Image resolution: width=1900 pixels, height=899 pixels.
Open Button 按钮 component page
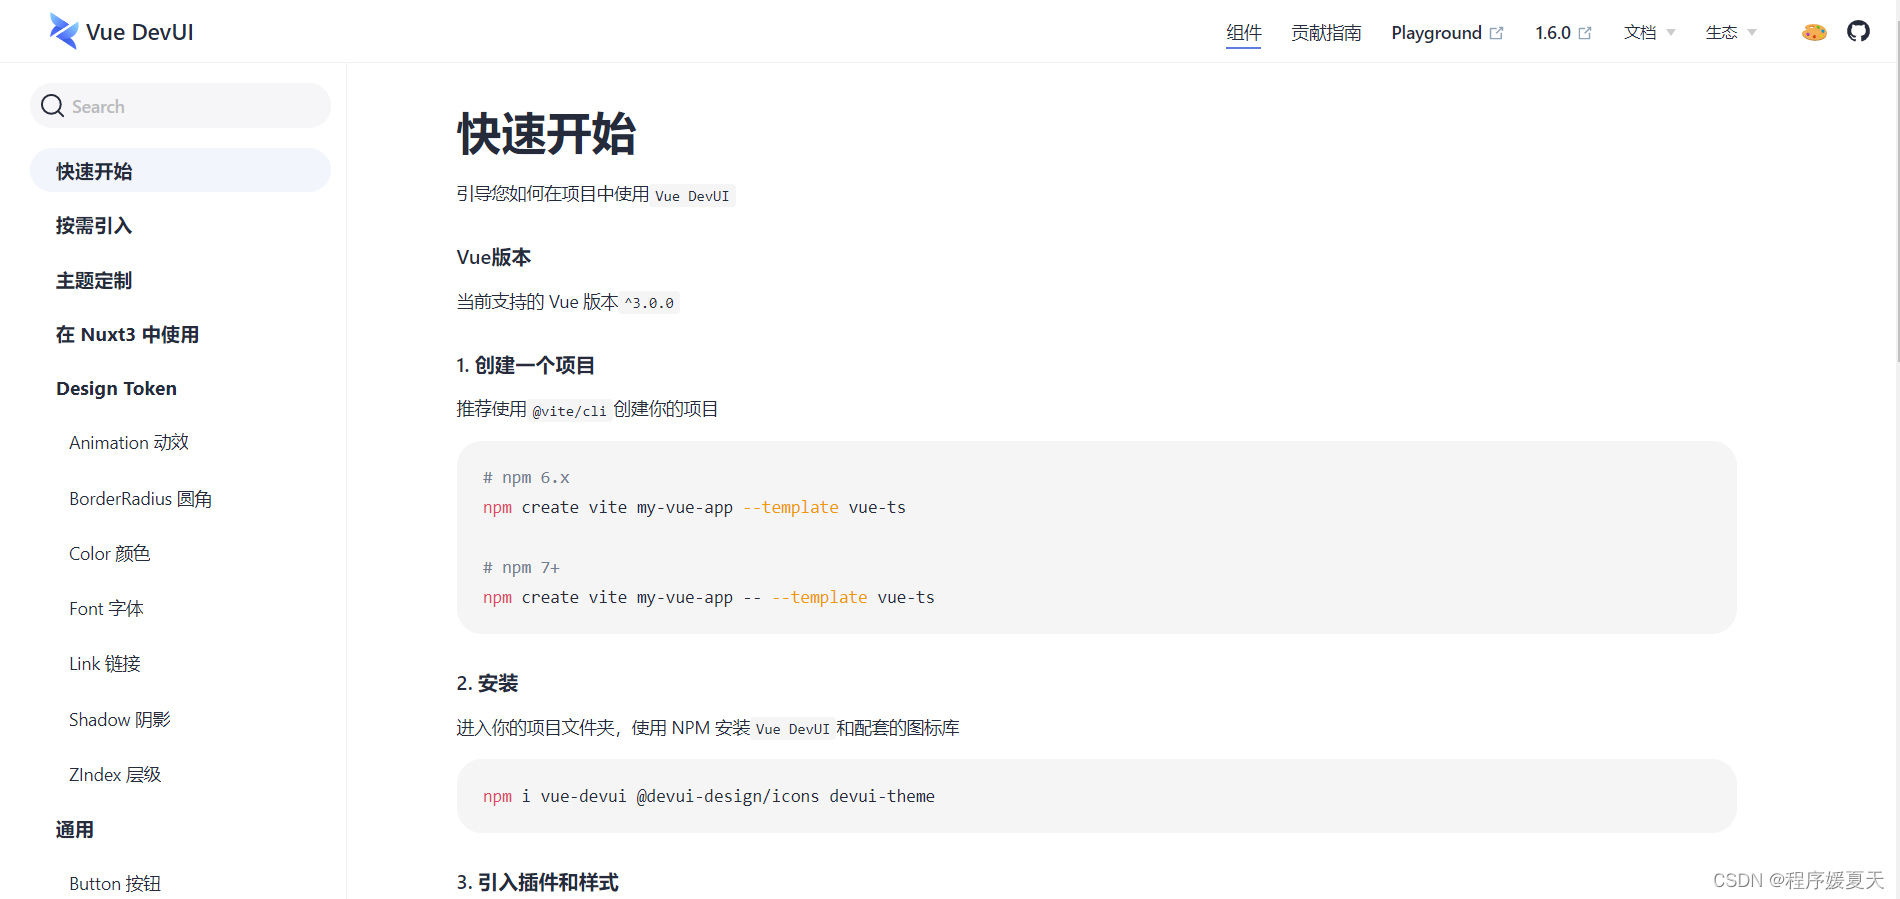[115, 884]
